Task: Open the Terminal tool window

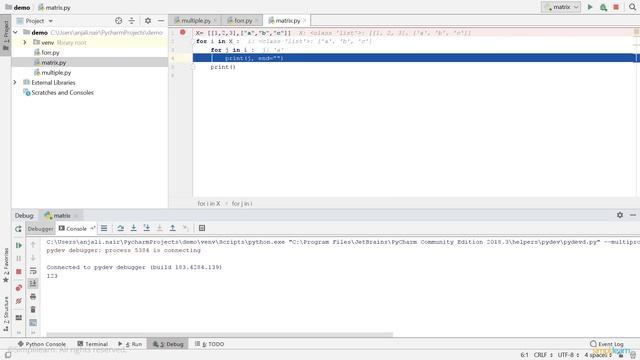Action: [92, 344]
